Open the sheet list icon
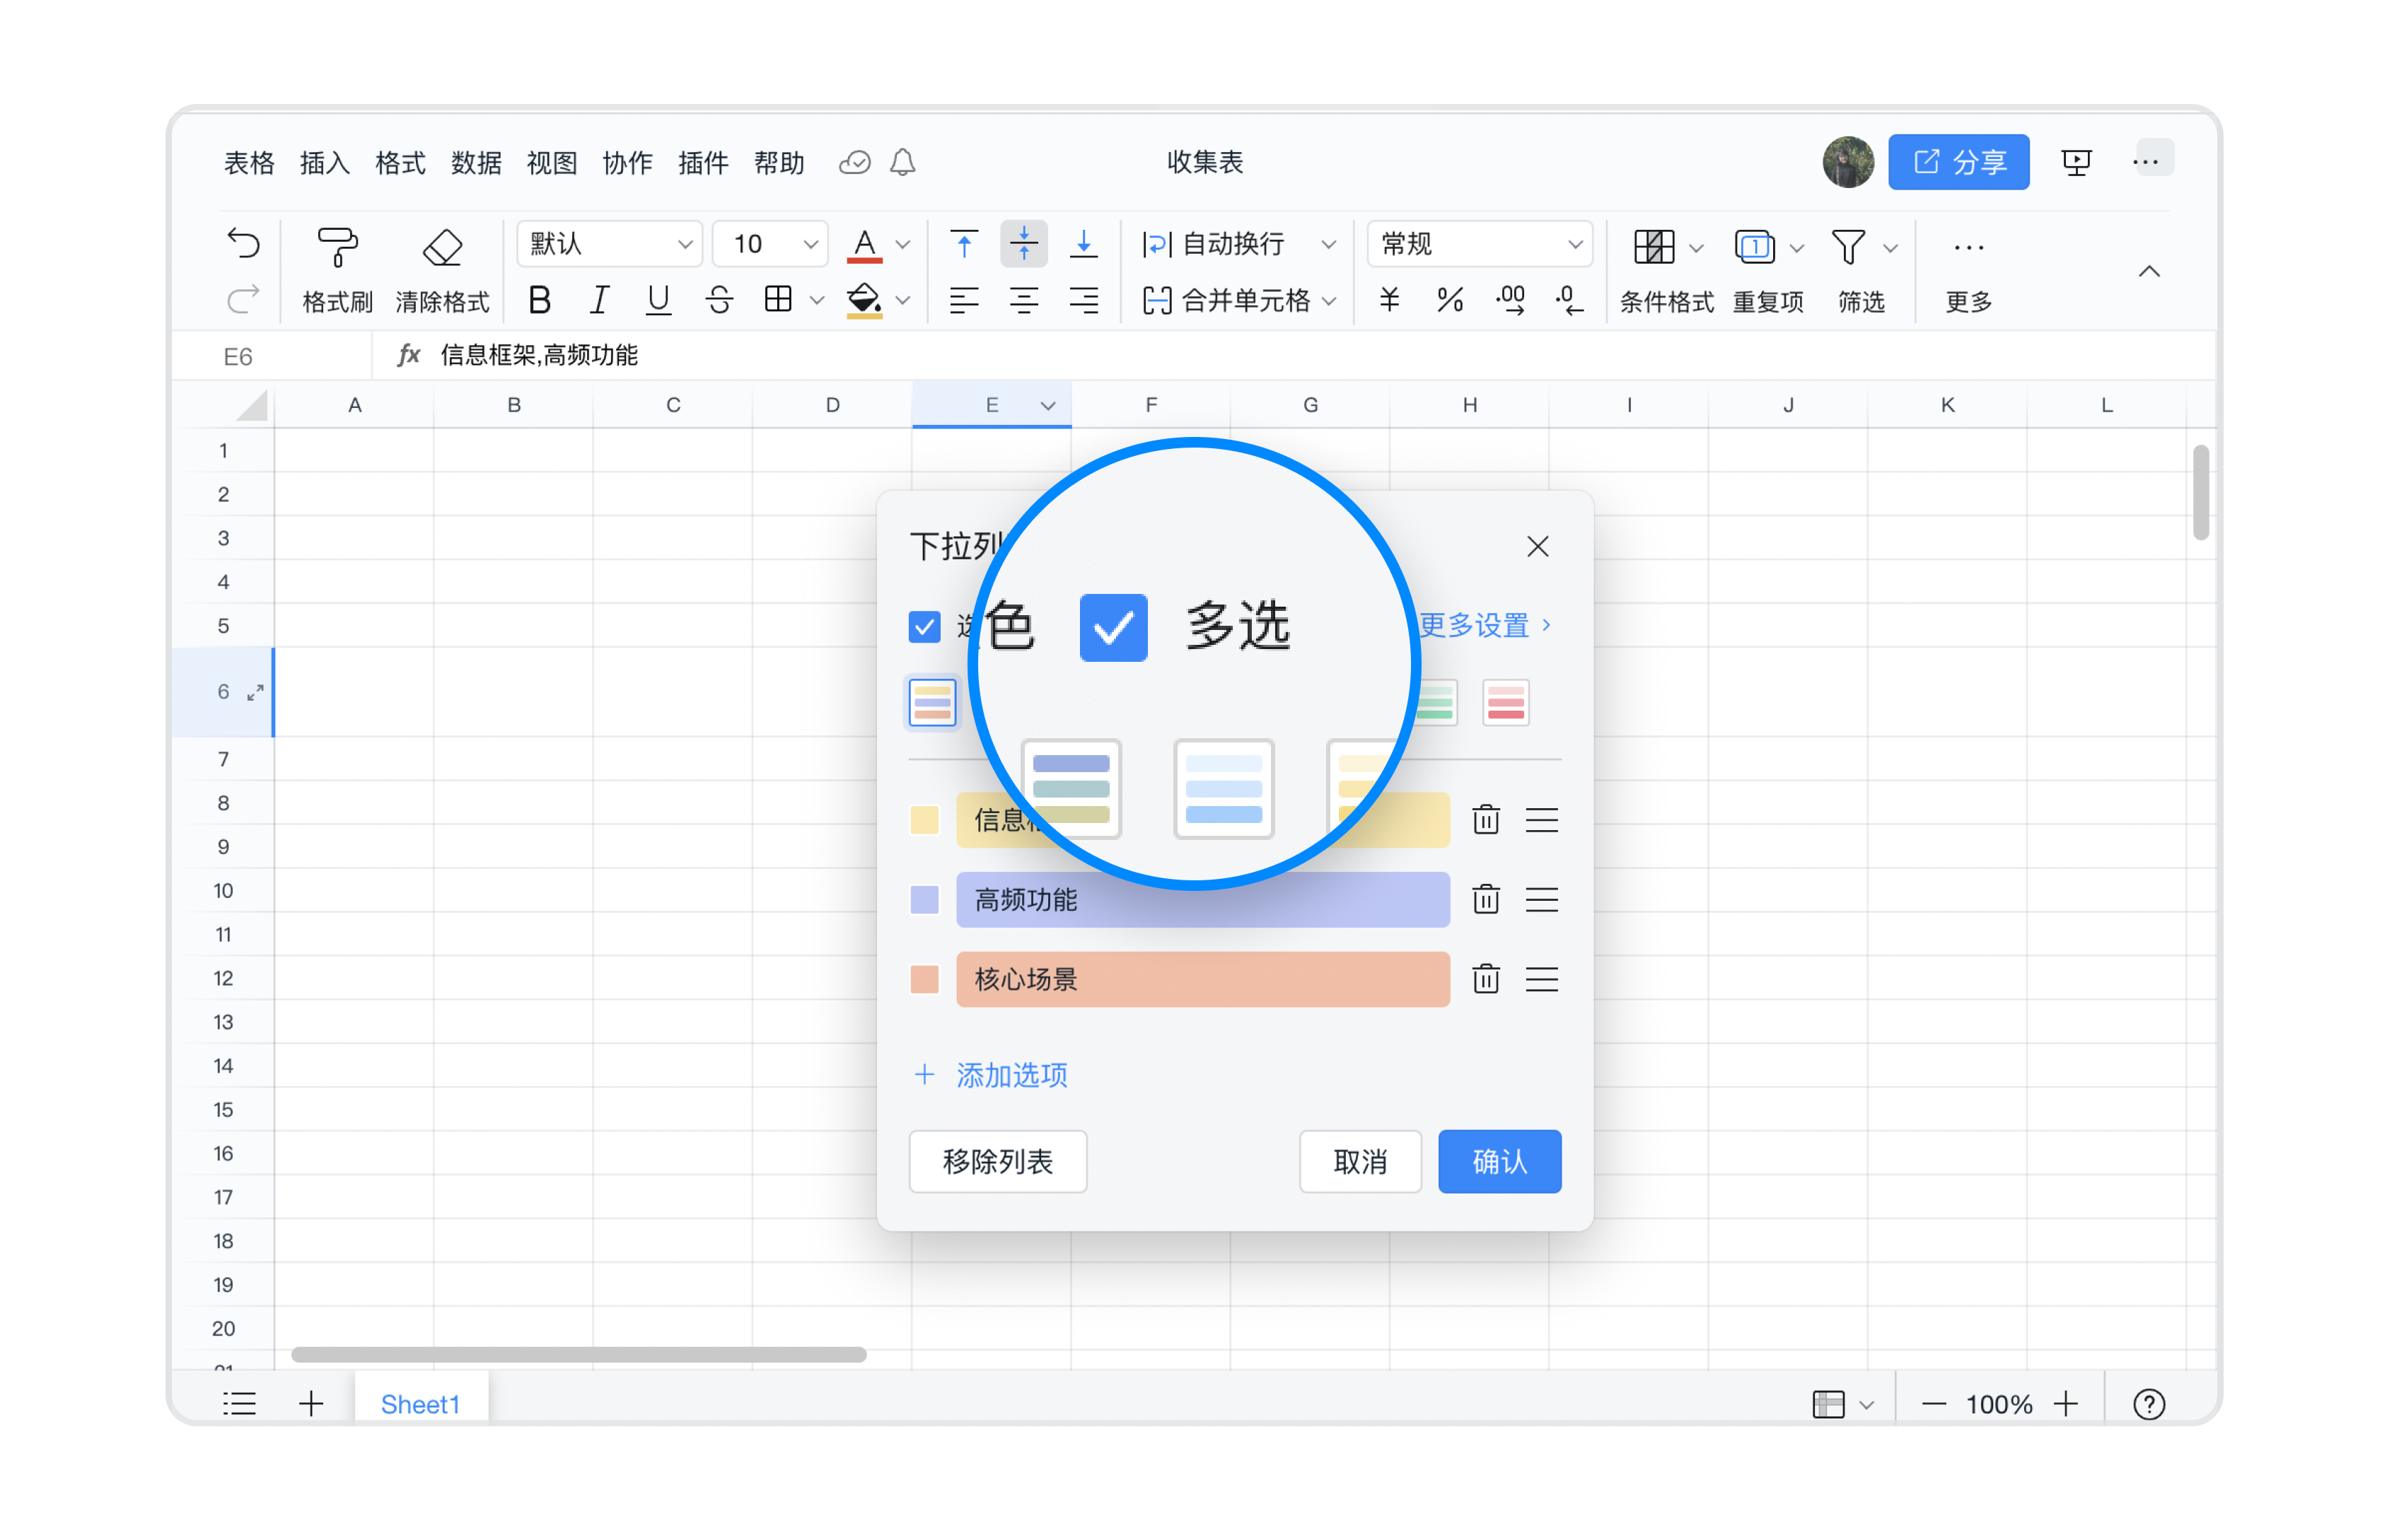Screen dimensions: 2387x1540 [239, 1404]
